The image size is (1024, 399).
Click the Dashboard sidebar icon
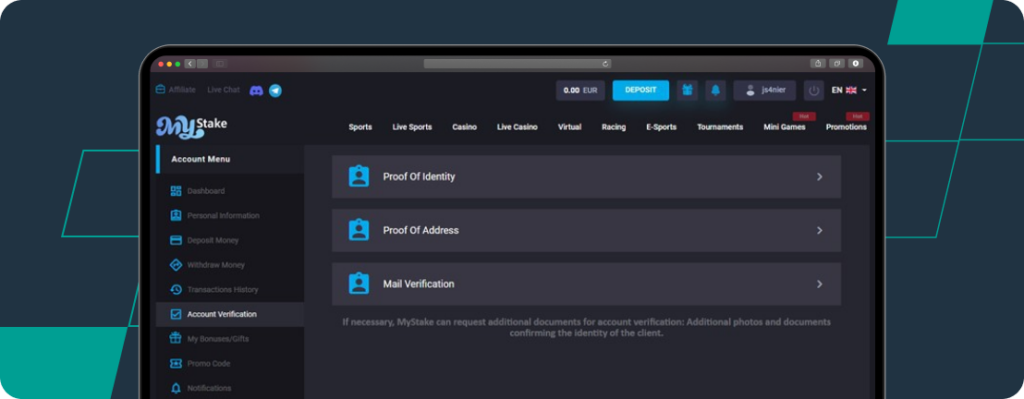[x=176, y=191]
